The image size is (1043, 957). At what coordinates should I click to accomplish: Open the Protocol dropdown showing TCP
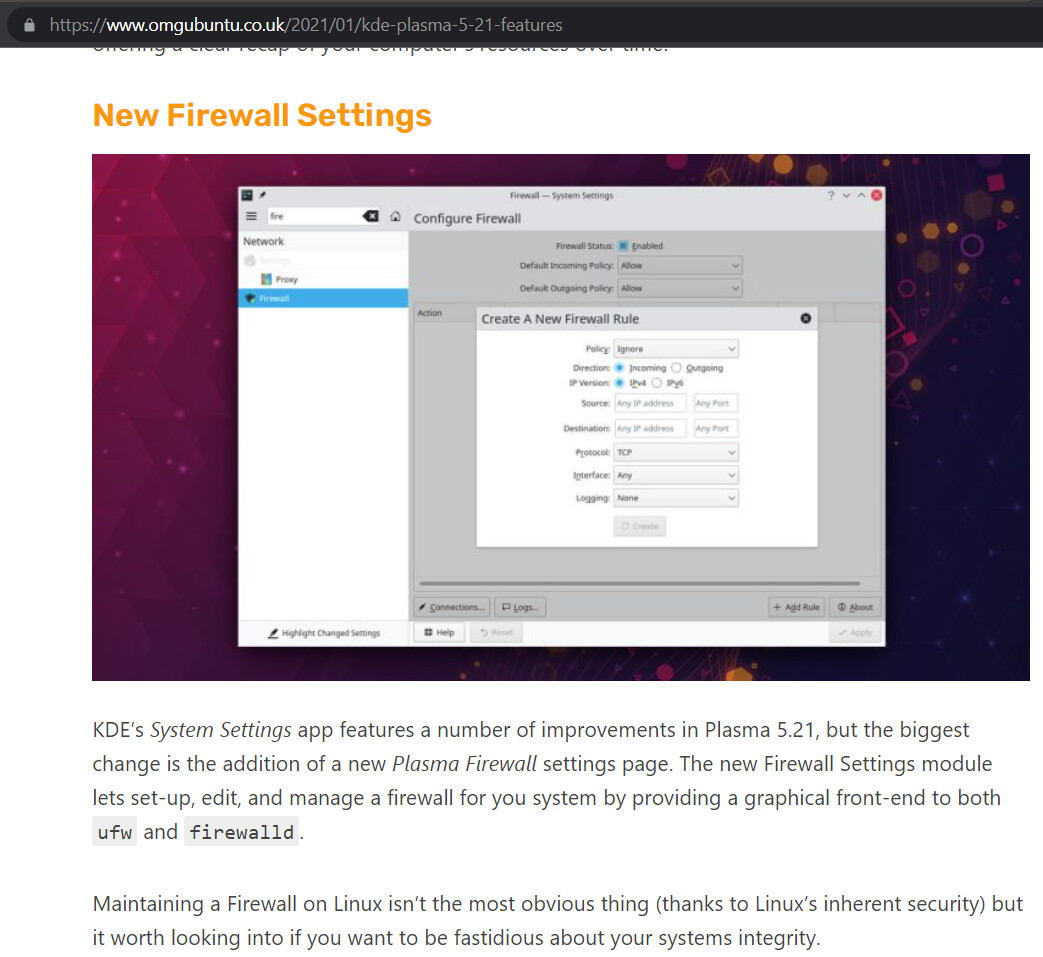point(676,453)
